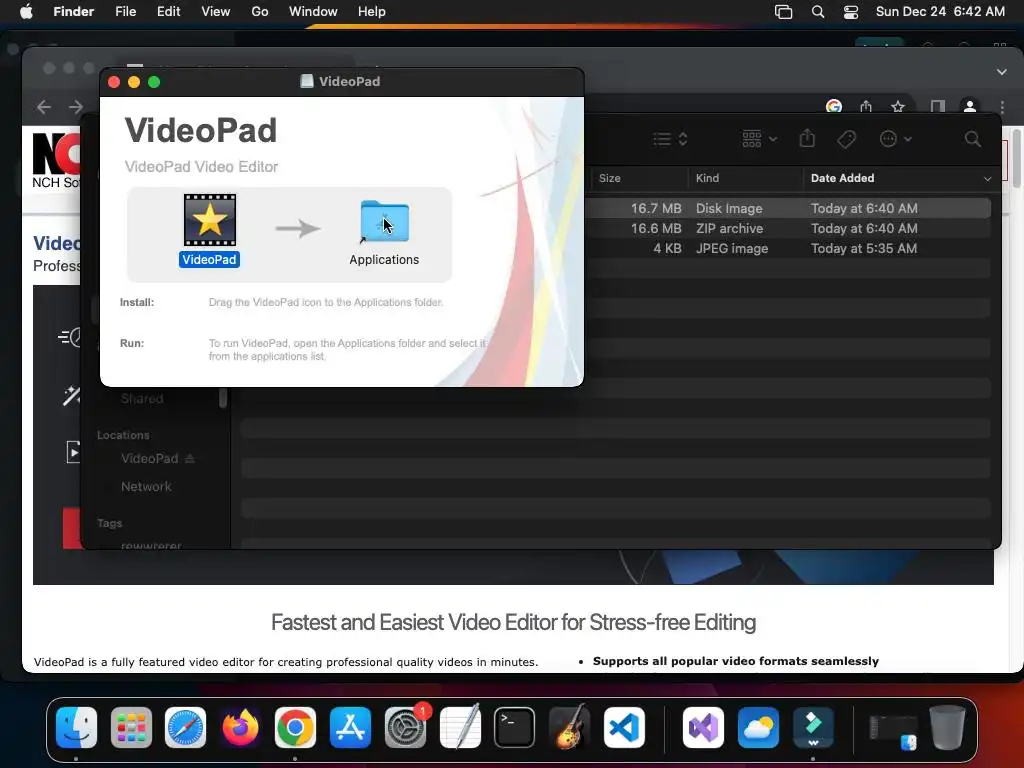This screenshot has height=768, width=1024.
Task: Click the NCH Software logo on webpage
Action: pyautogui.click(x=56, y=160)
